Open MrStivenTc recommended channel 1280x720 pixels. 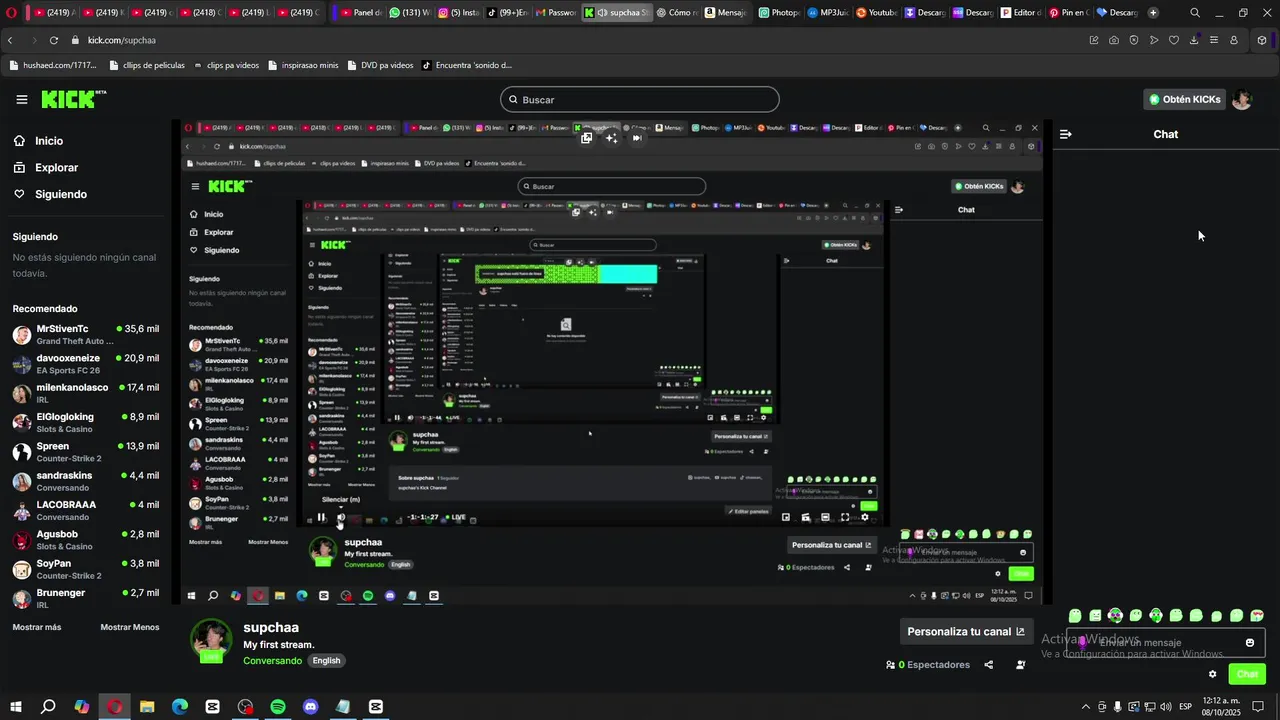(86, 334)
